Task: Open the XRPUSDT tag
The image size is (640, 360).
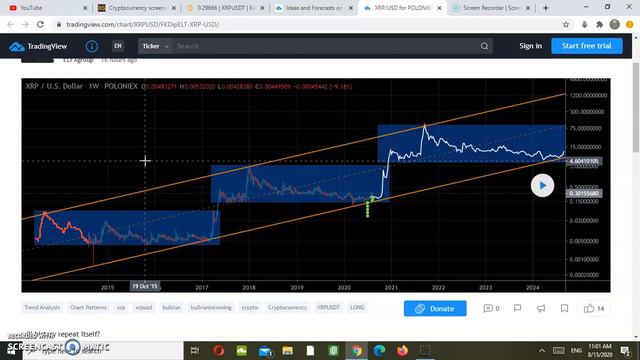Action: tap(329, 307)
